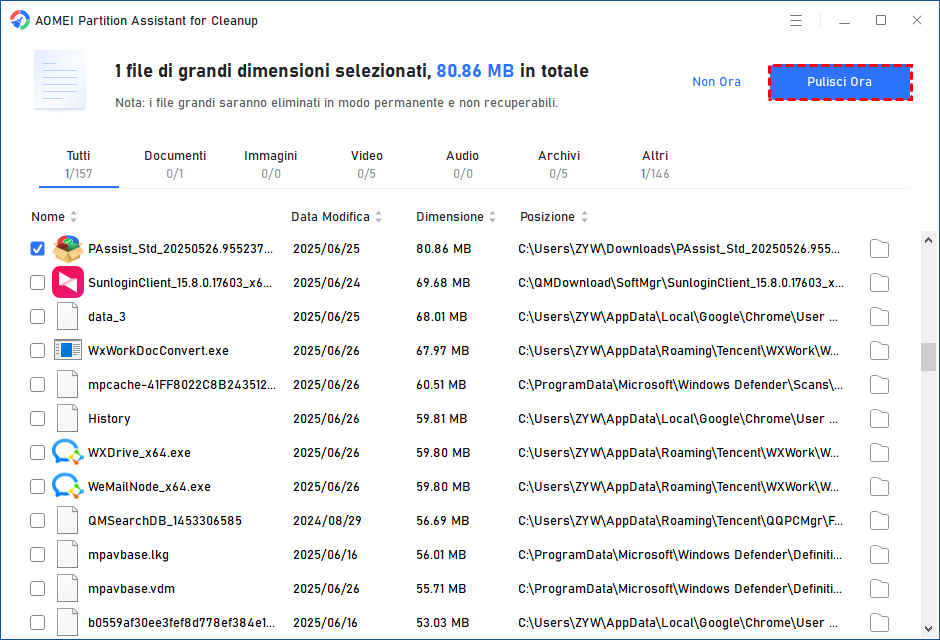Screen dimensions: 940x640
Task: Select the b0559af30ee3fef8 file checkbox
Action: 37,623
